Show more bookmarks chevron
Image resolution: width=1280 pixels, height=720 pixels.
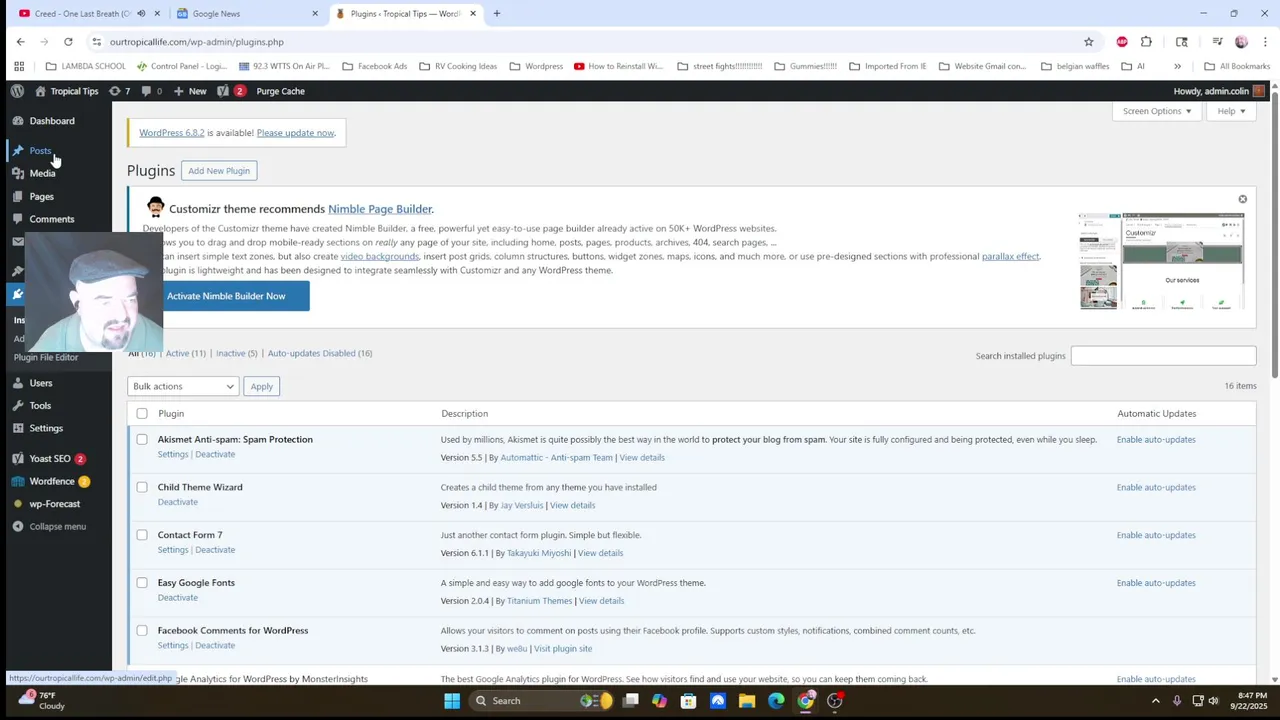(1177, 66)
